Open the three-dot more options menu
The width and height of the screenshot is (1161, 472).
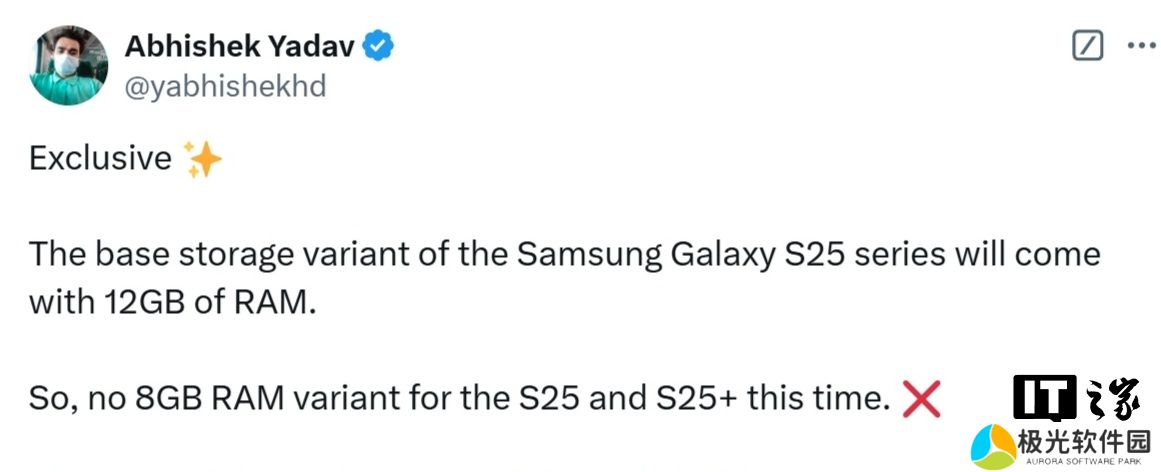1141,45
